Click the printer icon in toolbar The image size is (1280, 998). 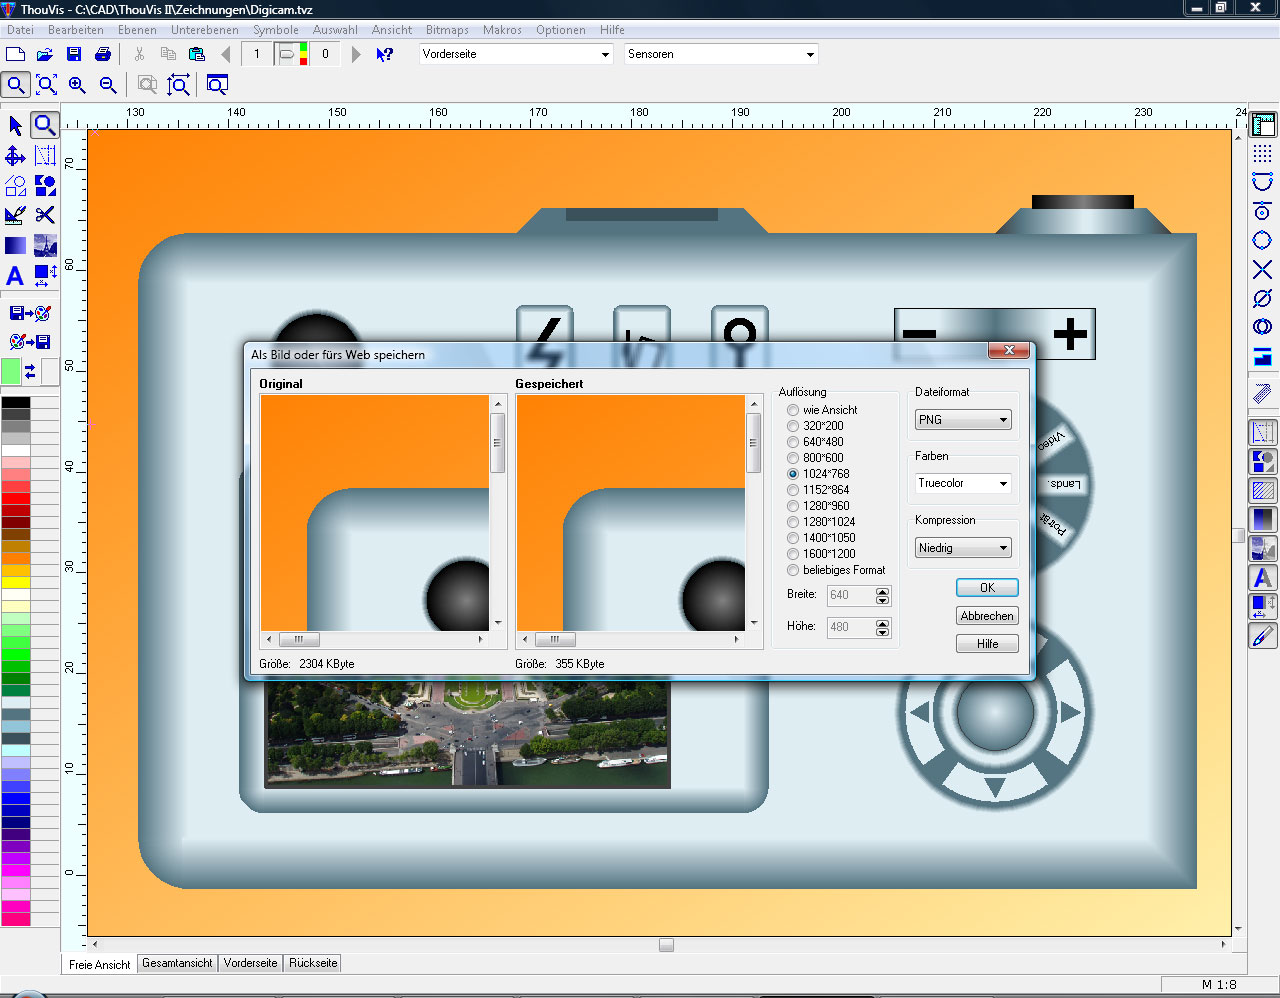coord(102,54)
